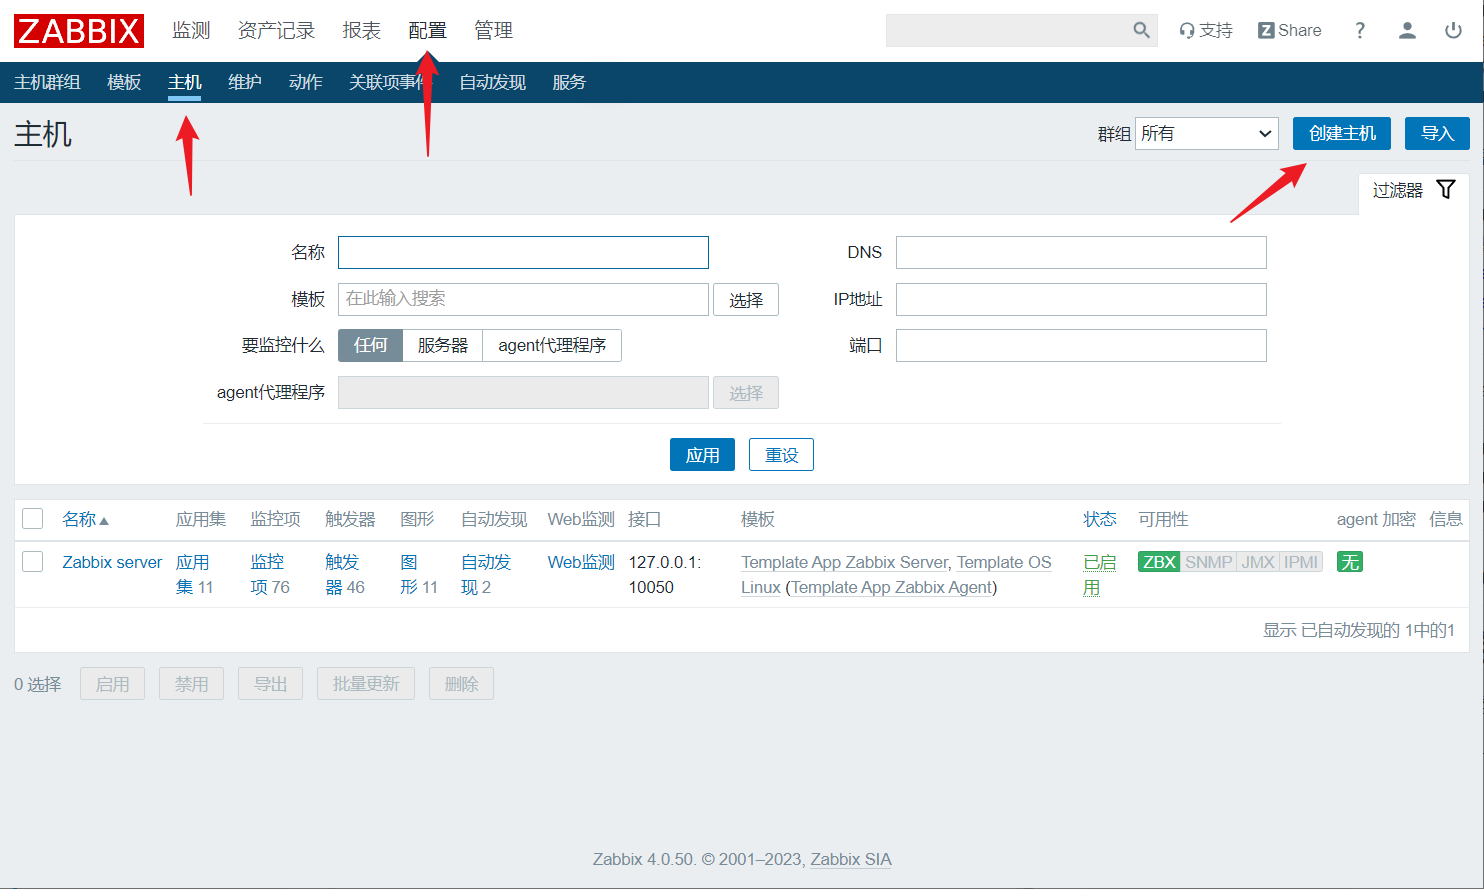Viewport: 1484px width, 889px height.
Task: Switch to the 模板 tab
Action: coord(124,82)
